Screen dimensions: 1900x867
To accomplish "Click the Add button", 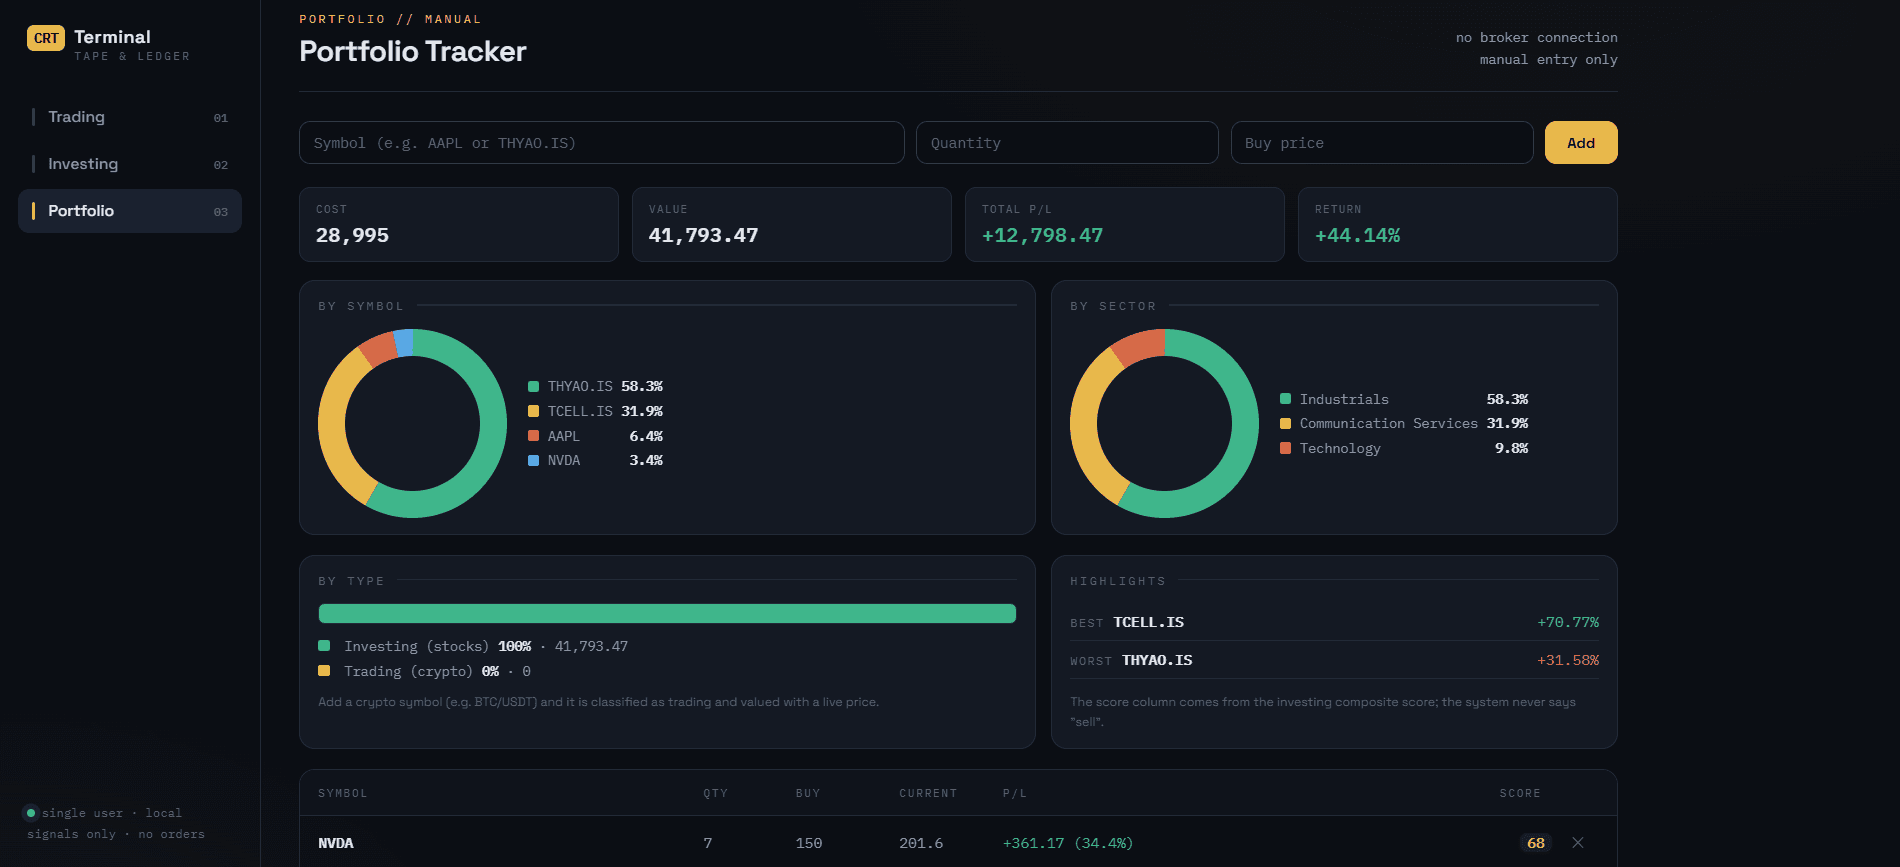I will tap(1580, 143).
